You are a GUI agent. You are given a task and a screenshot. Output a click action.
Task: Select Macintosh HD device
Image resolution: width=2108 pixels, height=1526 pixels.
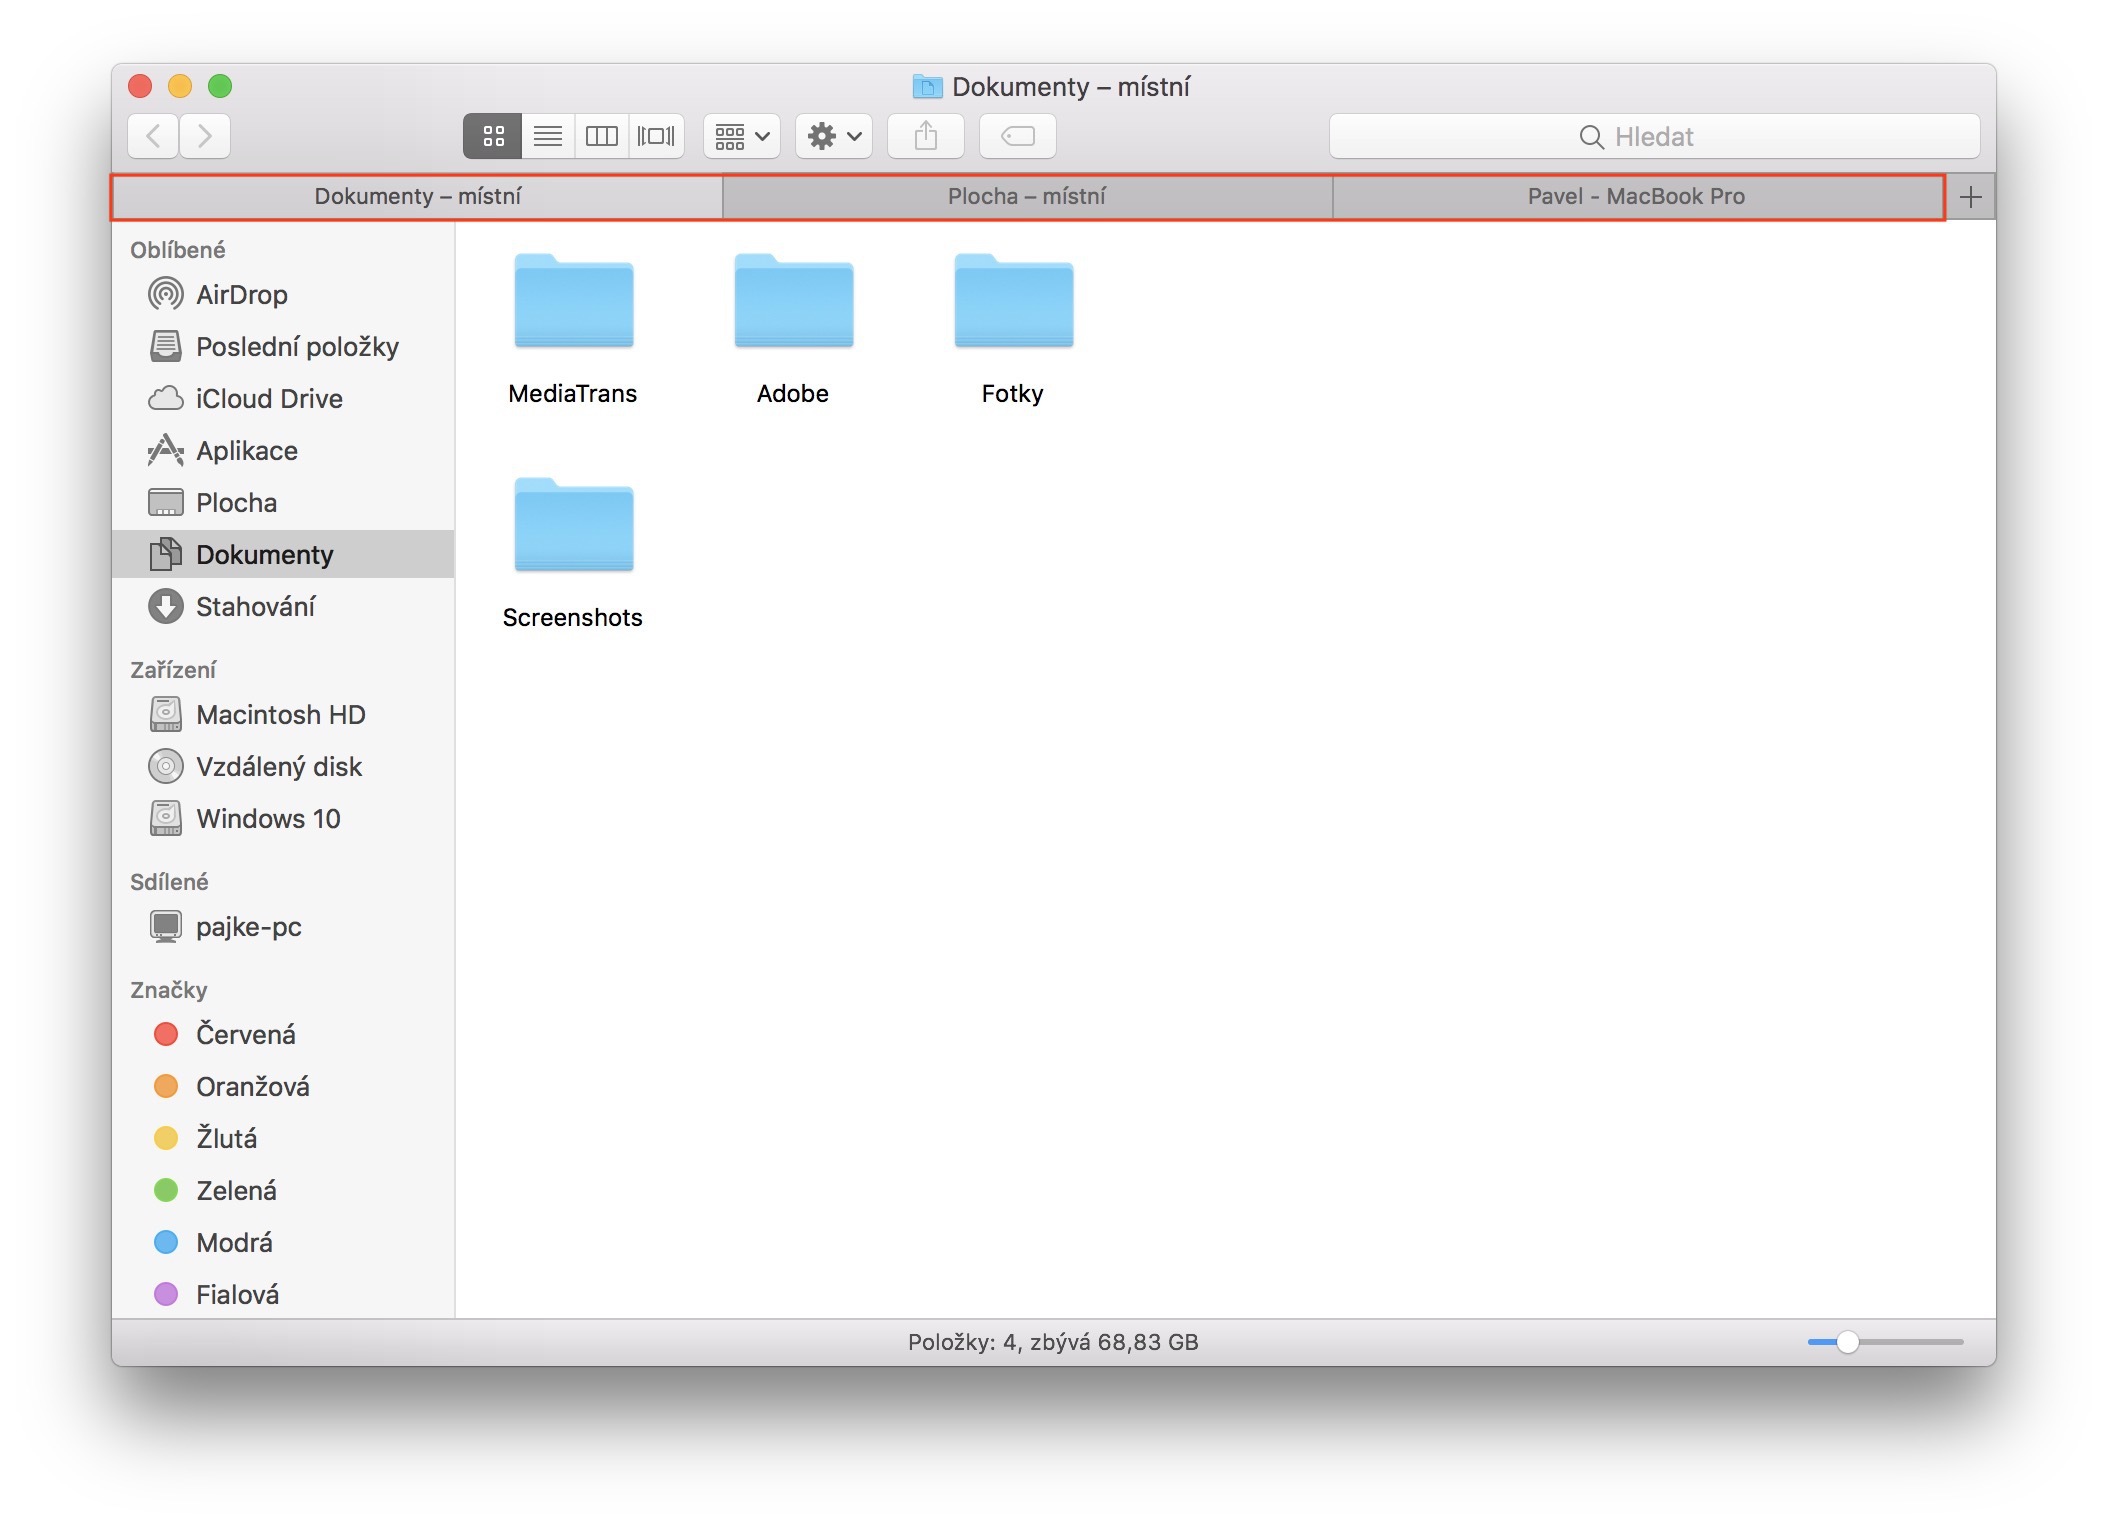point(280,715)
